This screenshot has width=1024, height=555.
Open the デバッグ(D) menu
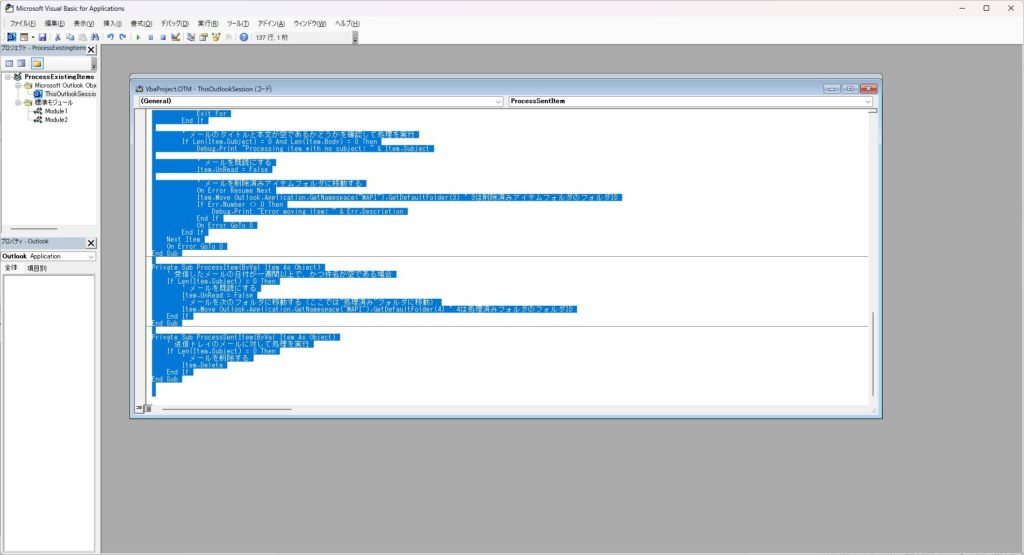point(174,23)
